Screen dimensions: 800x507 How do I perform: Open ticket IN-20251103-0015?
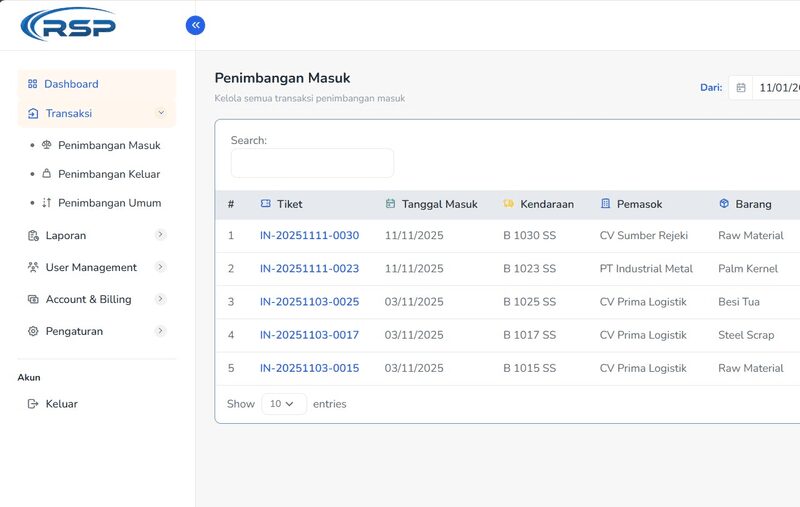point(309,368)
